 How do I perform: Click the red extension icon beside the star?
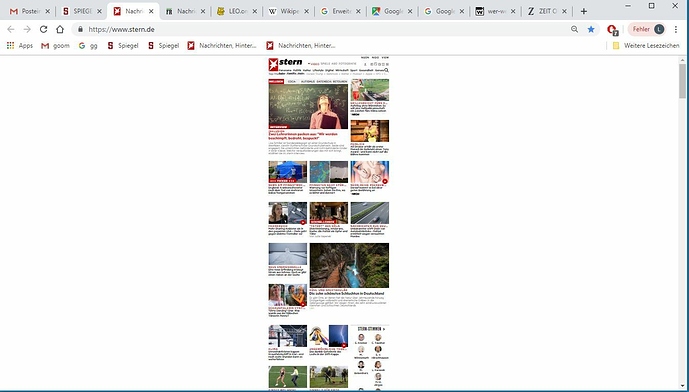(x=612, y=29)
